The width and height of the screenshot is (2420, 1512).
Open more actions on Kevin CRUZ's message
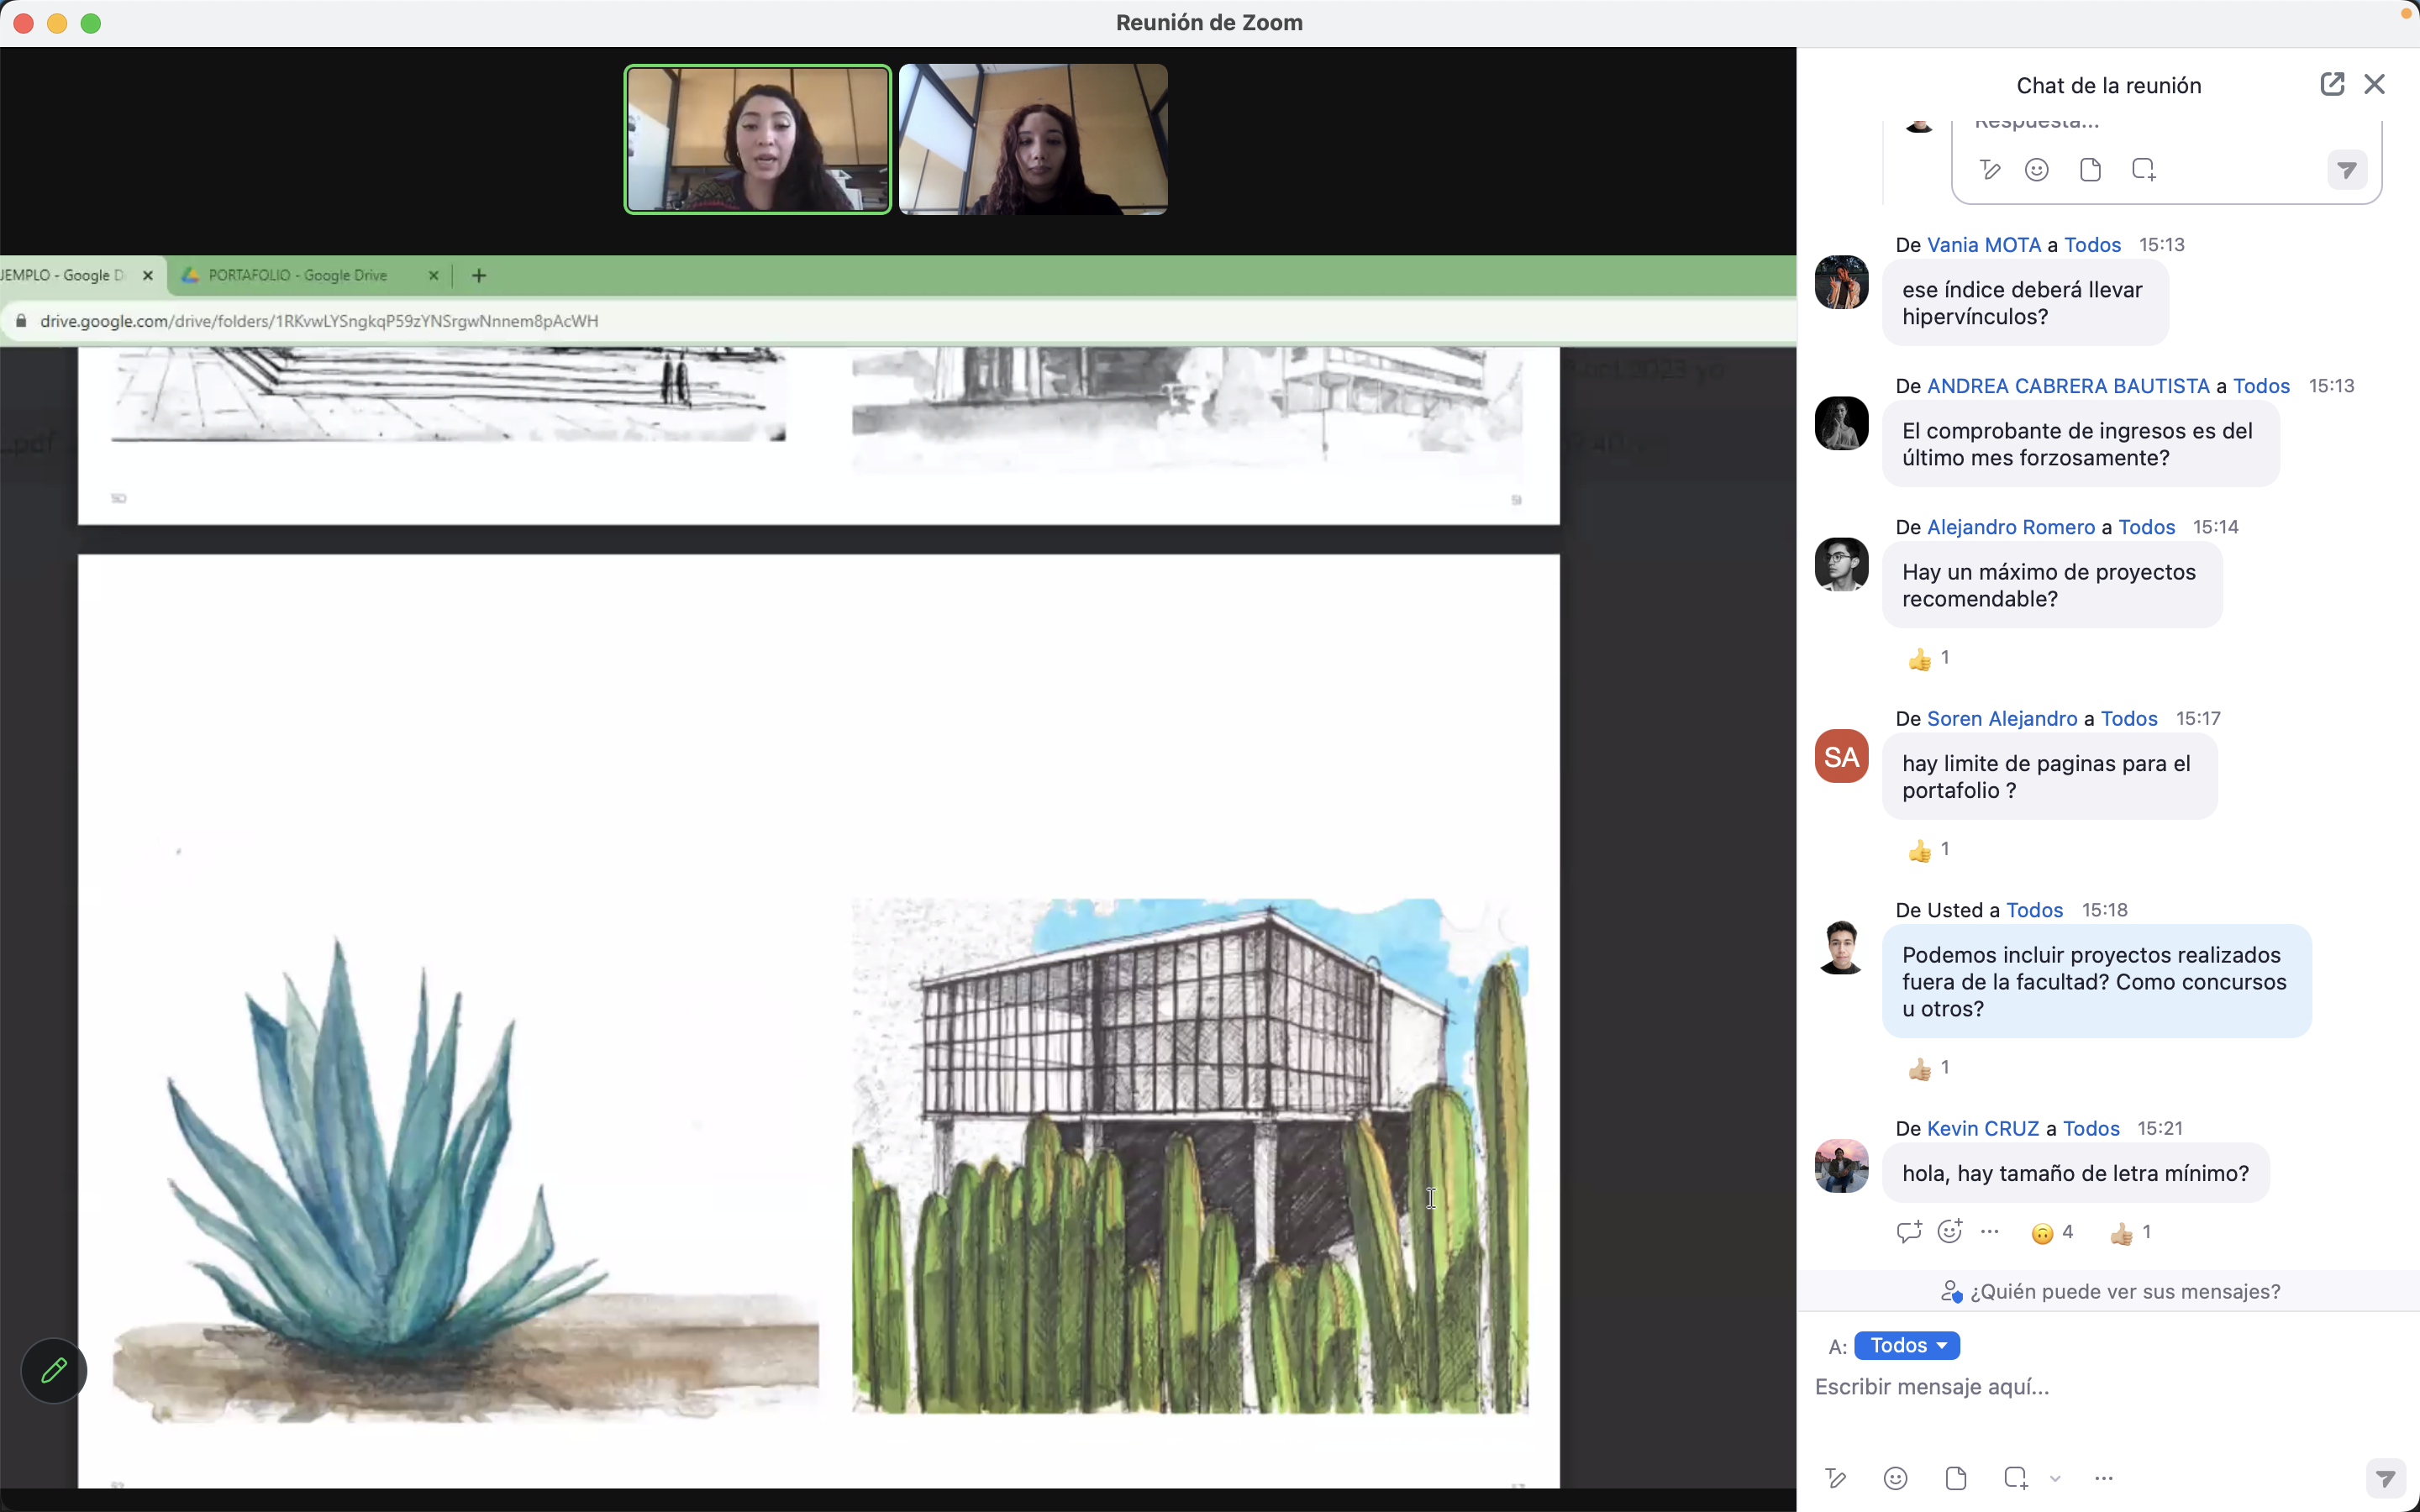(1990, 1232)
